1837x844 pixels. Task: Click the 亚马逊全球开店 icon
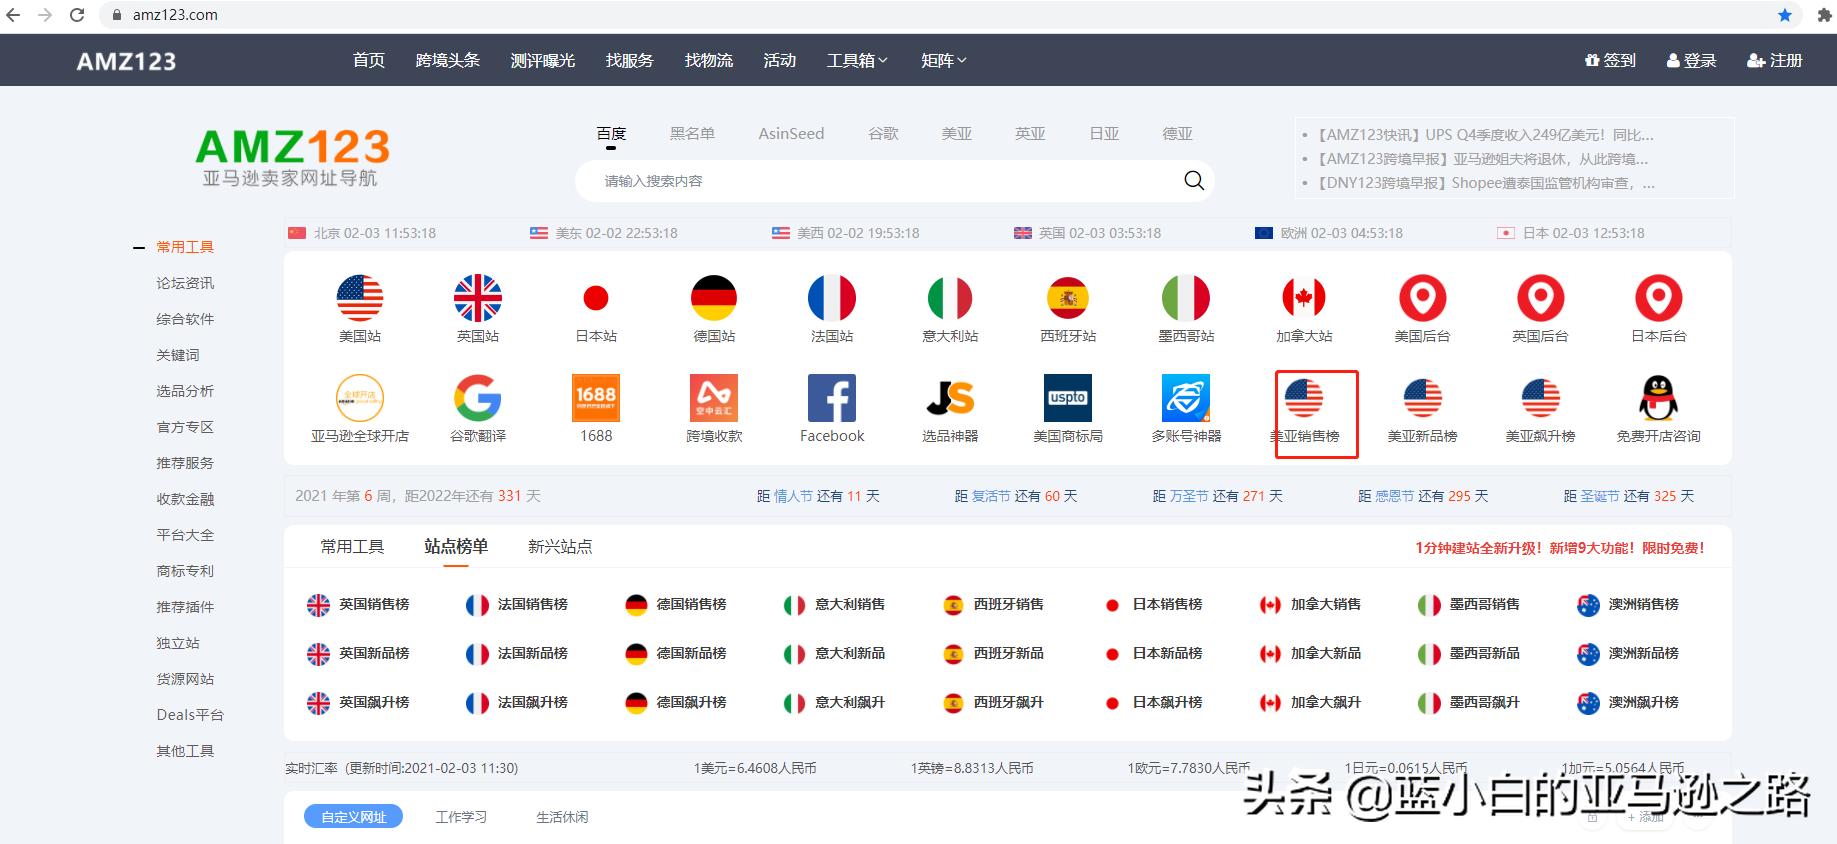pos(360,398)
